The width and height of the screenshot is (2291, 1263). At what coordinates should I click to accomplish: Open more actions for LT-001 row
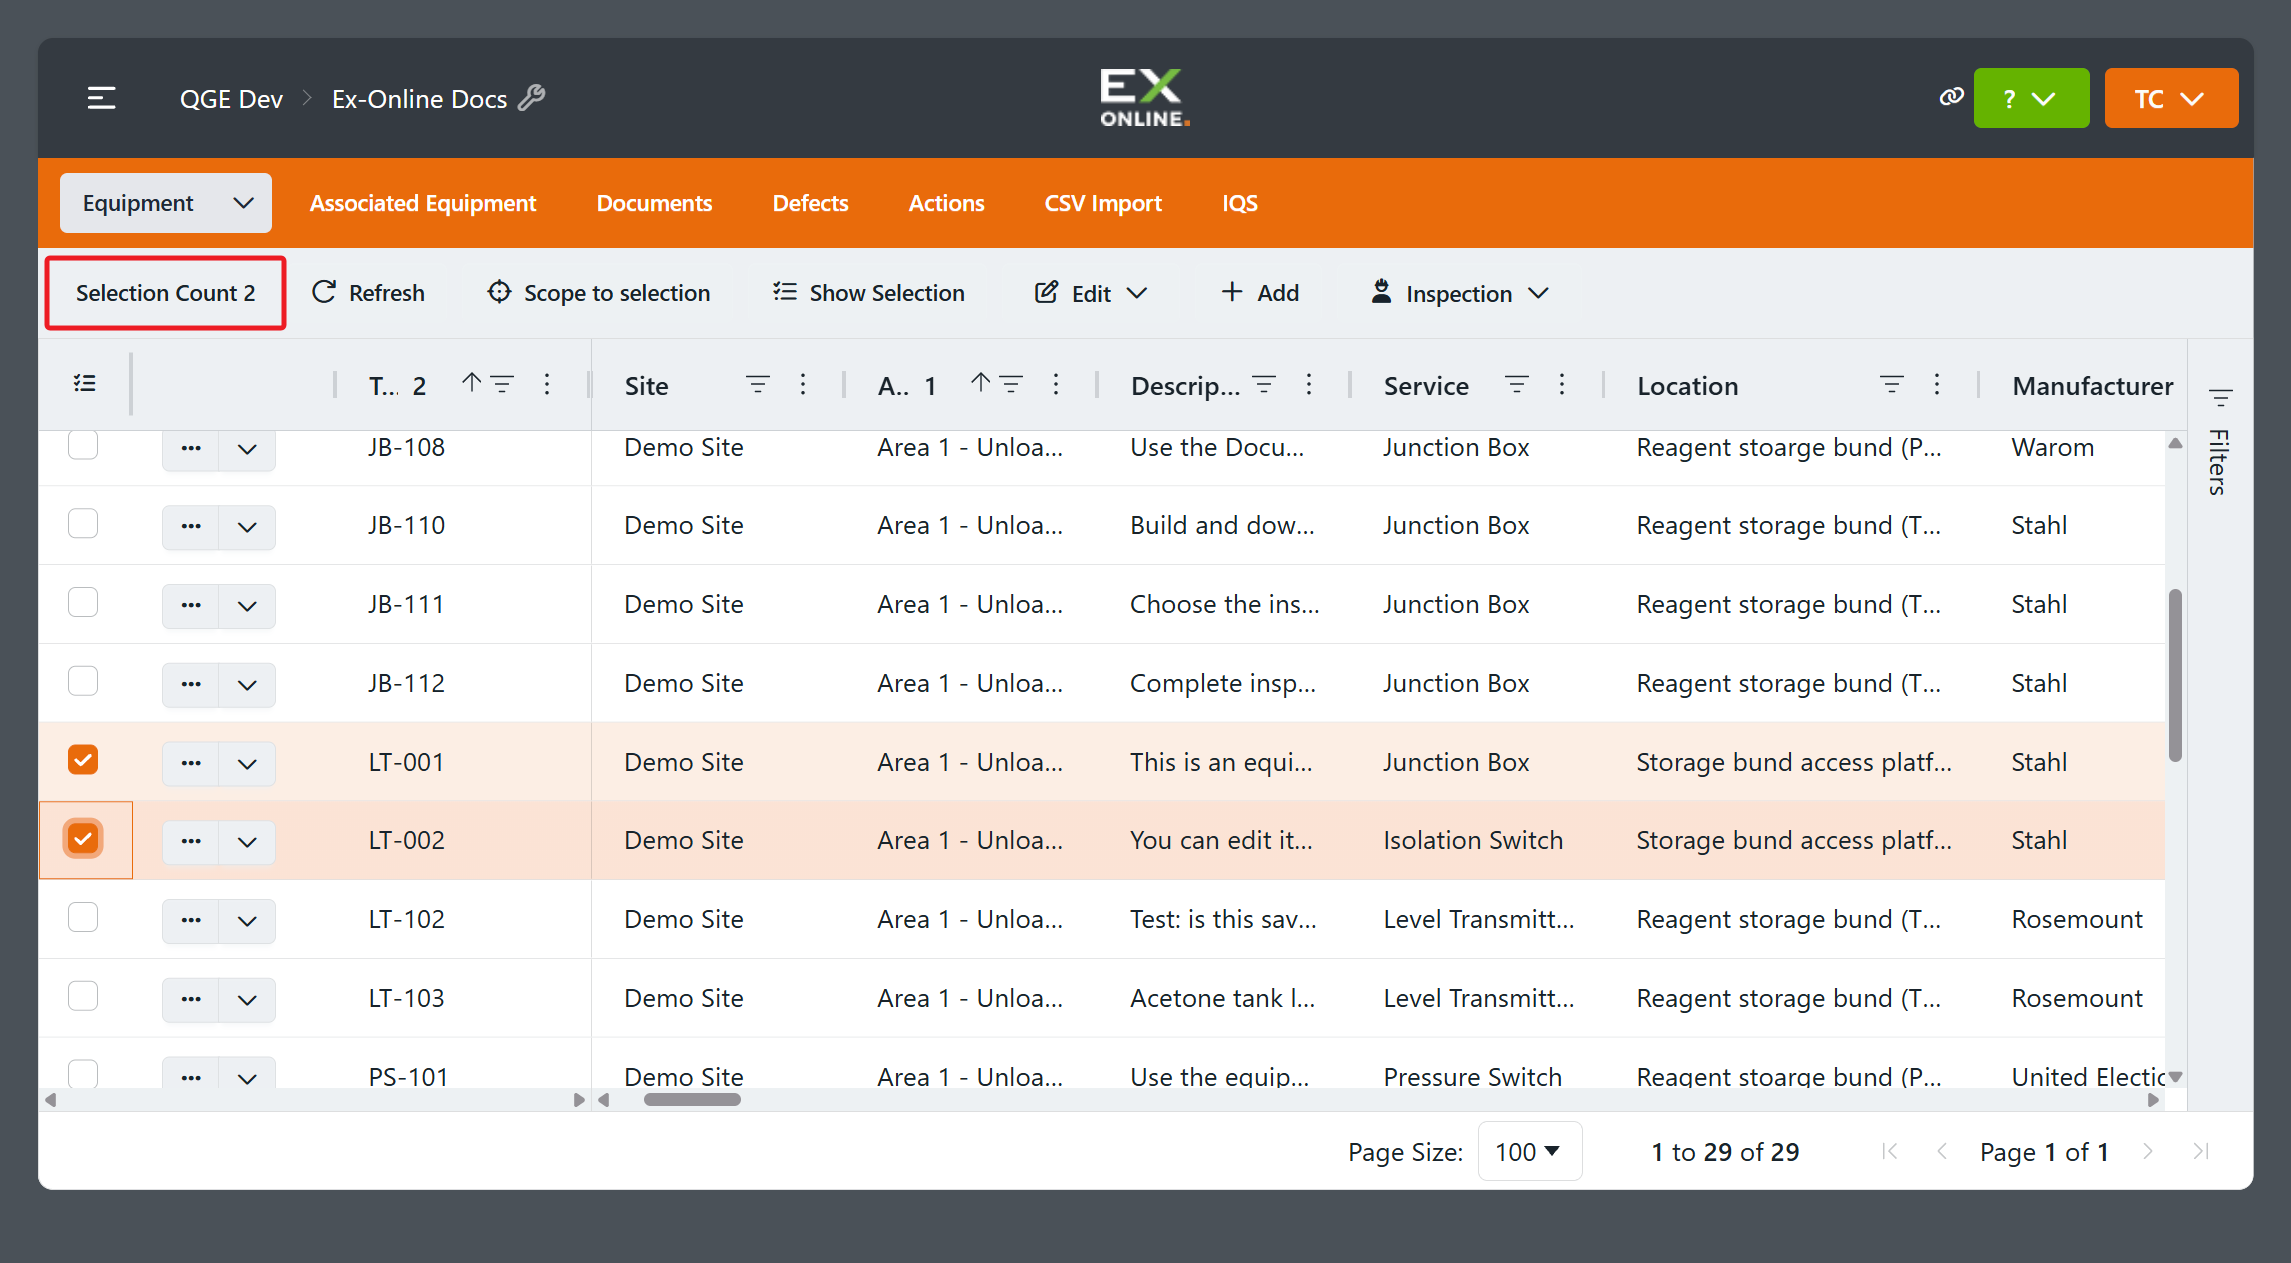point(191,763)
